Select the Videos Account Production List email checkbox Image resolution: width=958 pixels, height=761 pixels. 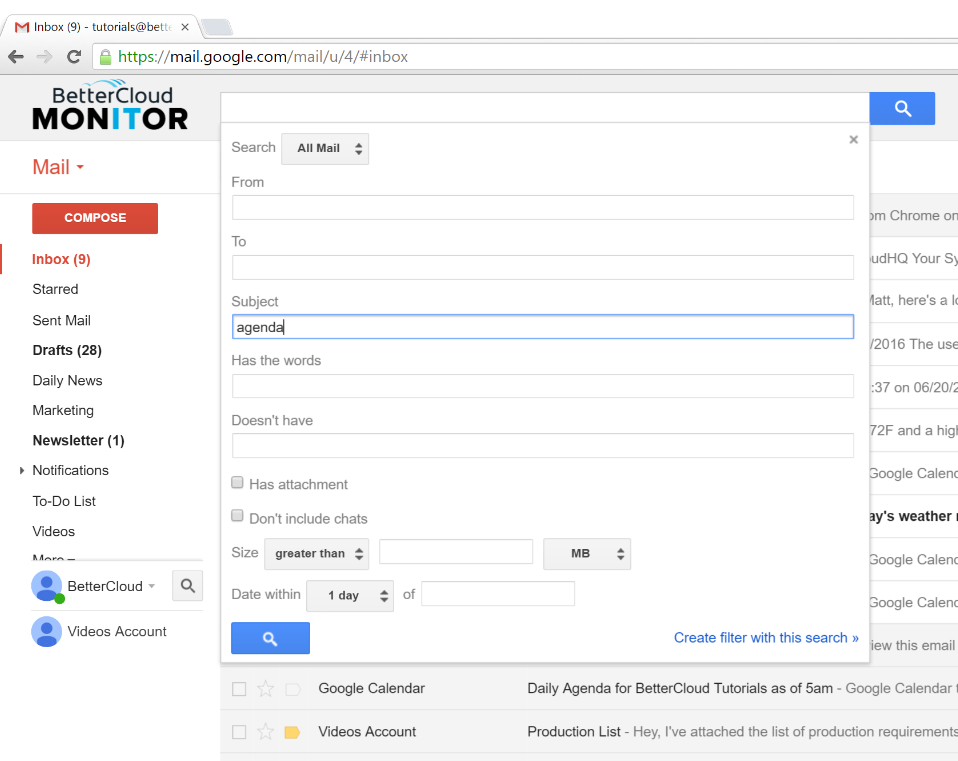pyautogui.click(x=239, y=732)
